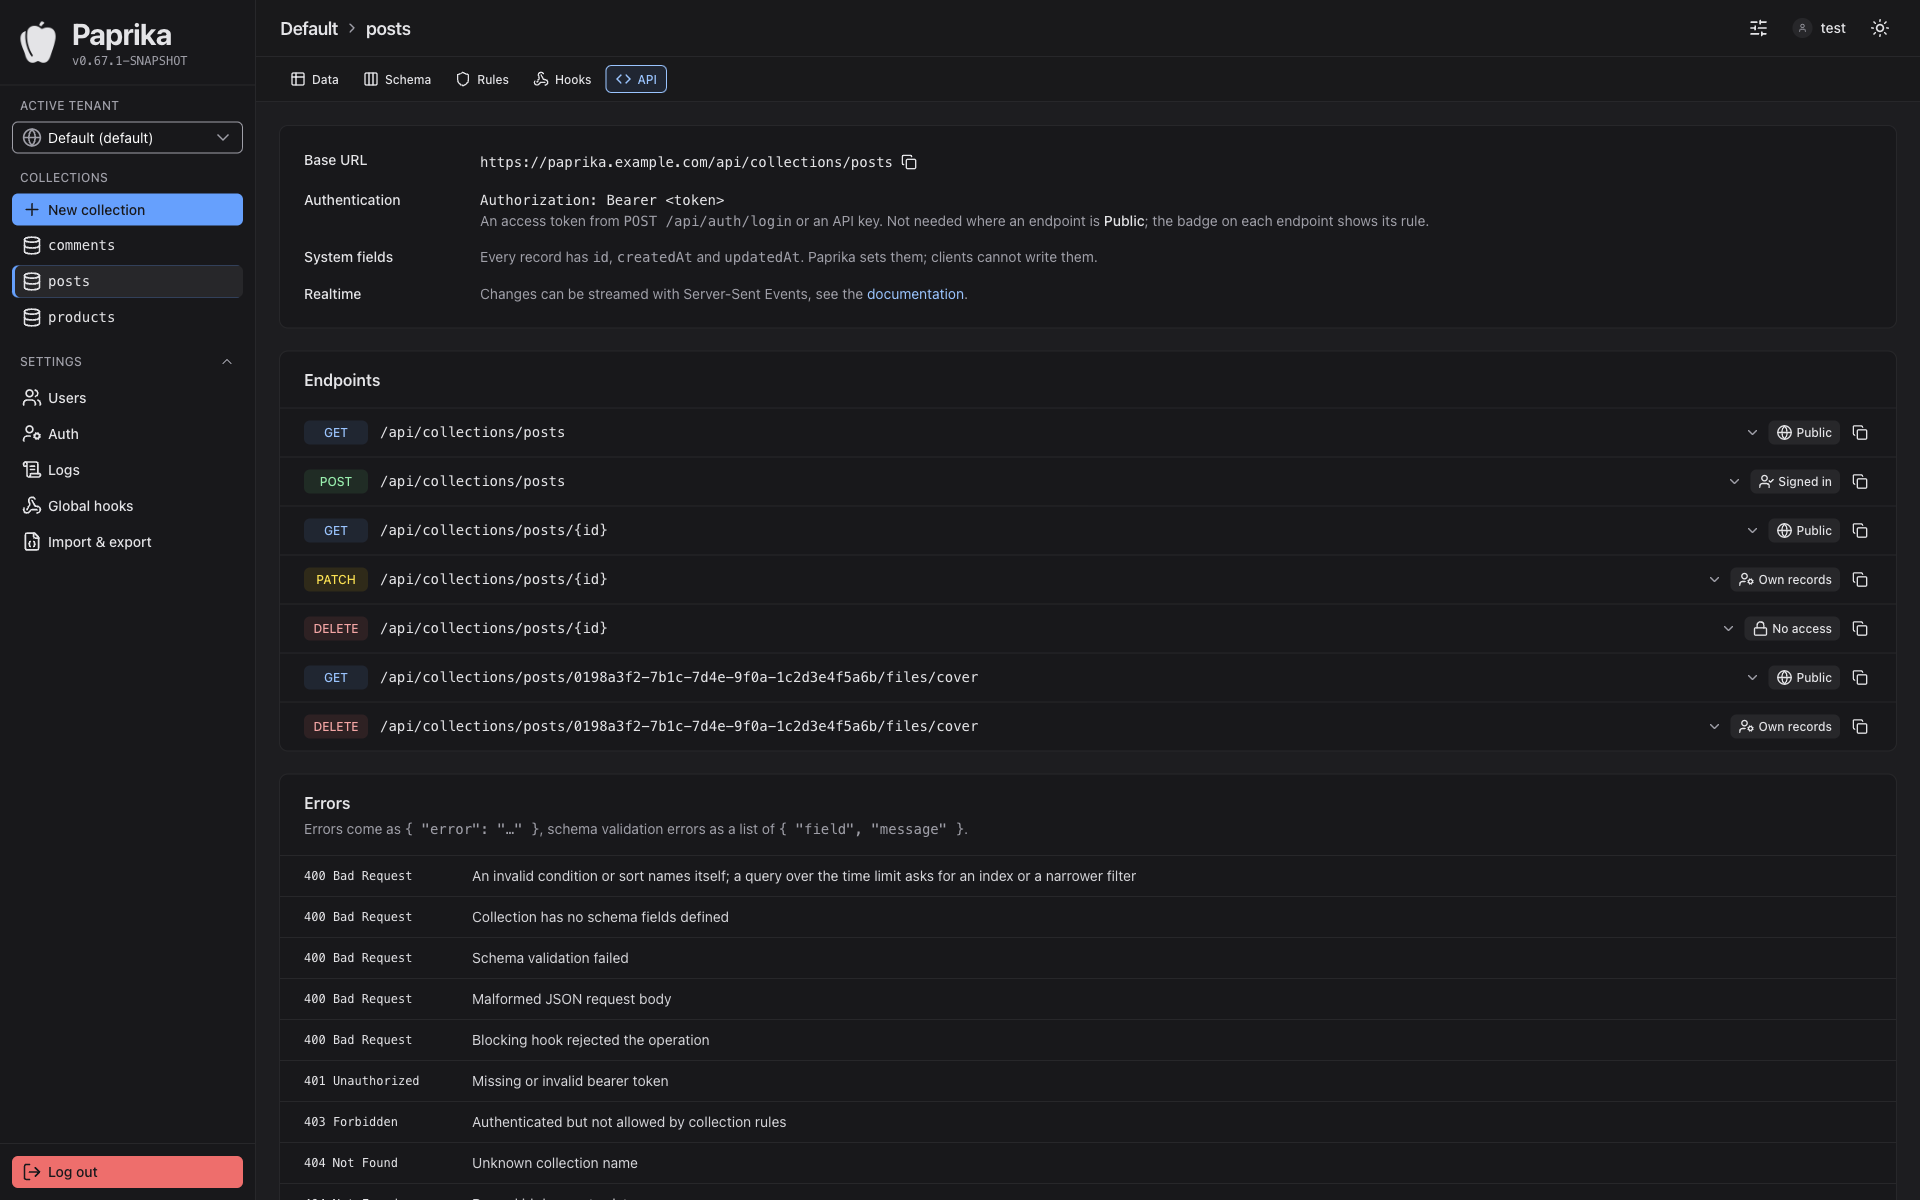1920x1200 pixels.
Task: Expand the PATCH posts/{id} endpoint details
Action: tap(1714, 580)
